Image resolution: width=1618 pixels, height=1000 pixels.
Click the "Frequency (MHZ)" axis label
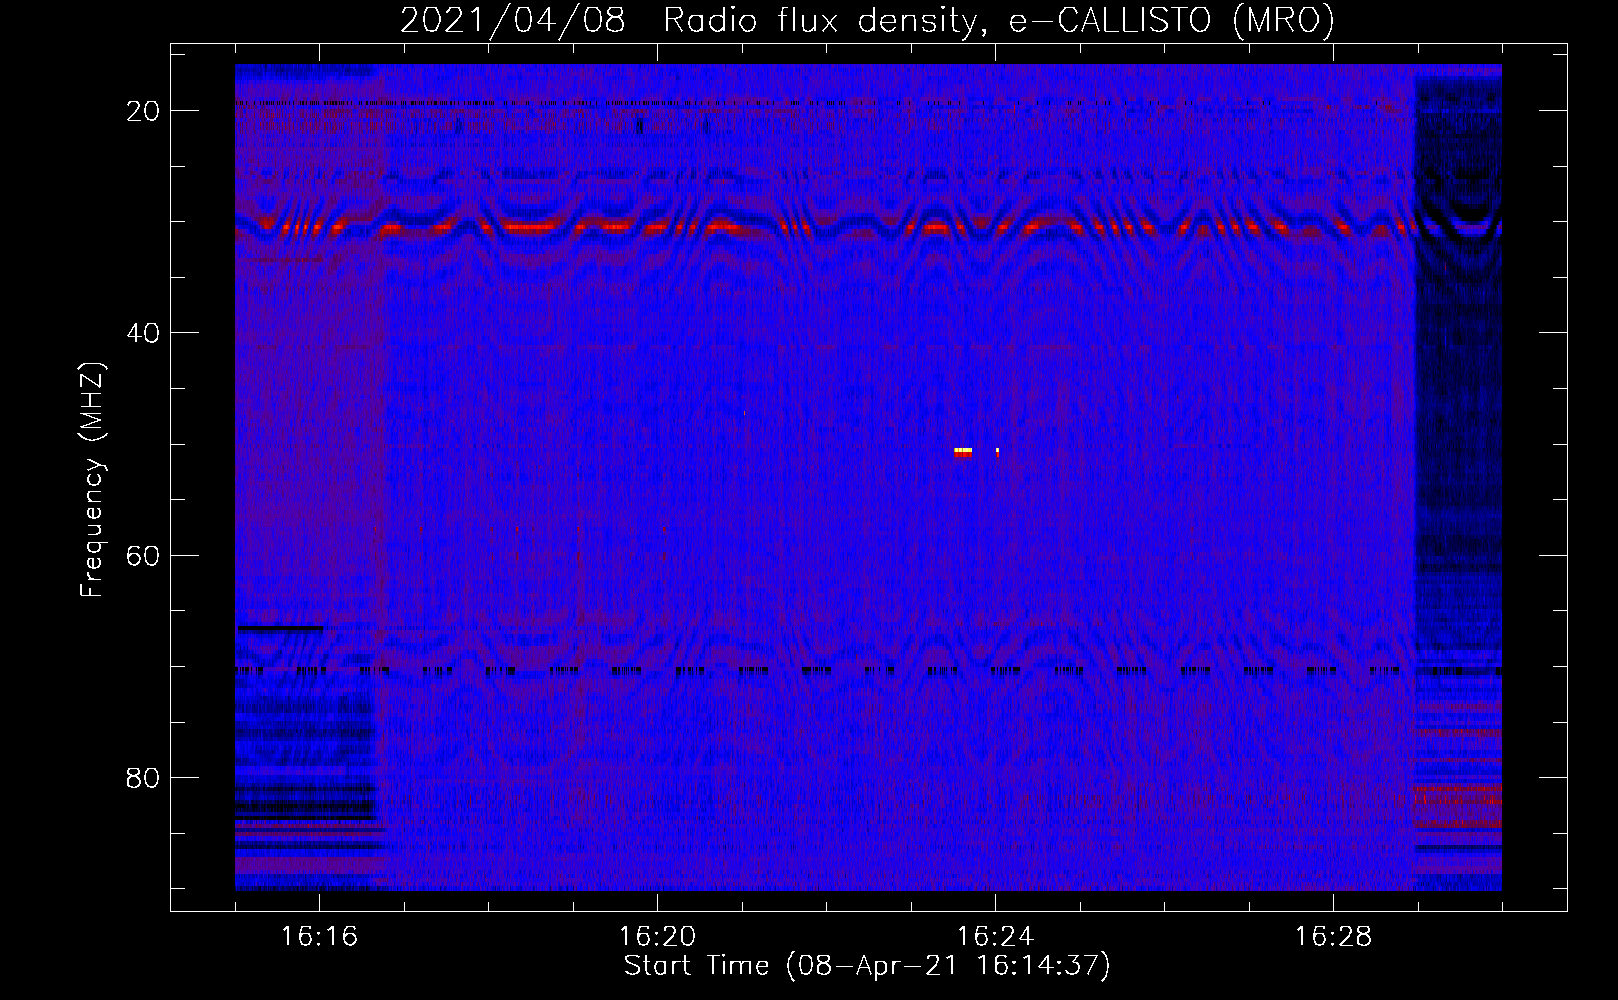[92, 479]
